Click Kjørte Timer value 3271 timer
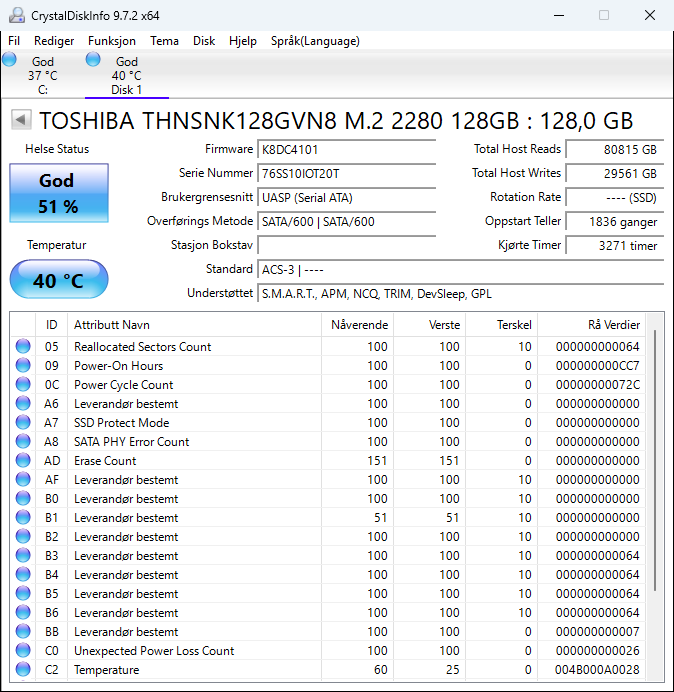Screen dimensions: 674x692 point(614,245)
